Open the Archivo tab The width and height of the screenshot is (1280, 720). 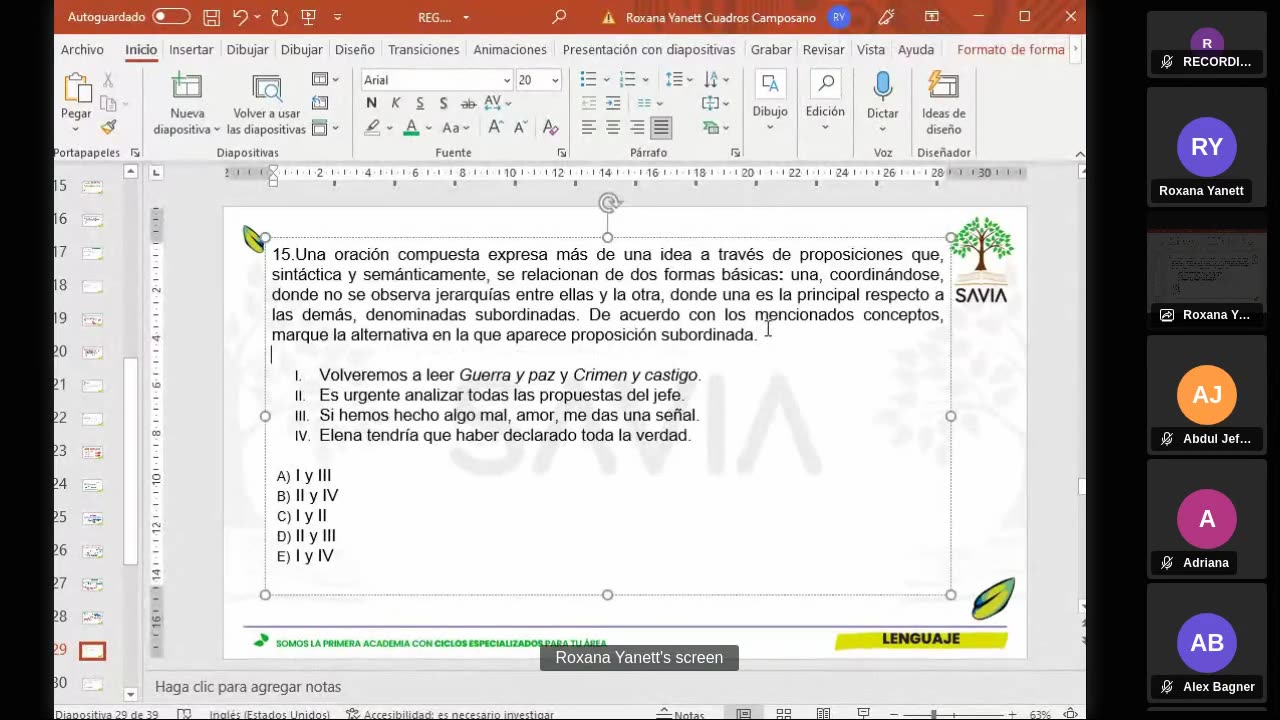click(x=82, y=49)
